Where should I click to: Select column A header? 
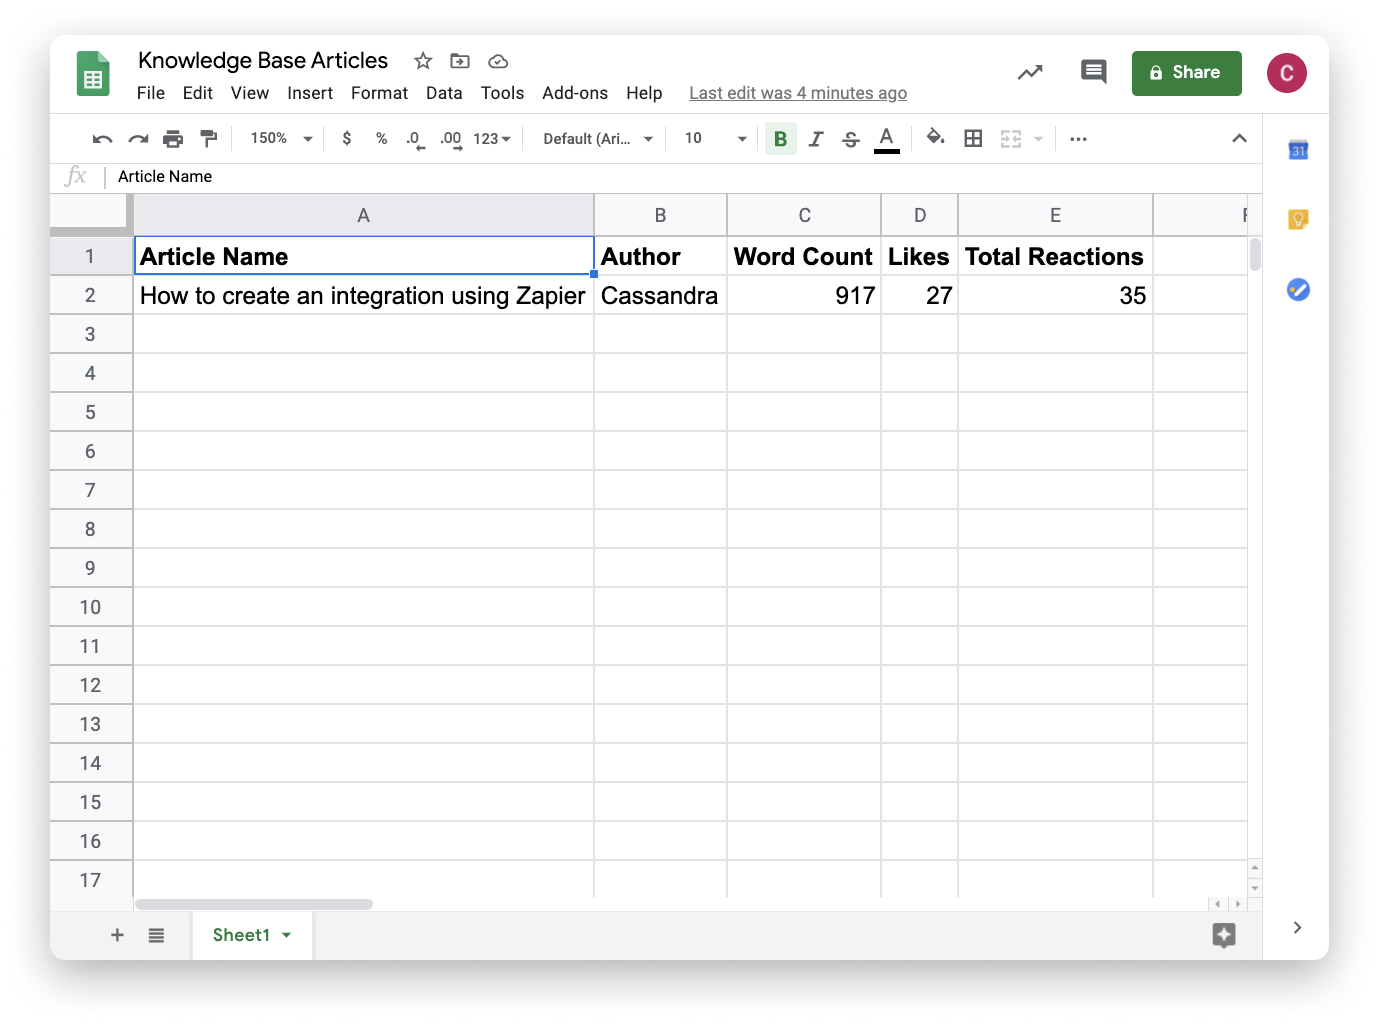[x=364, y=215]
